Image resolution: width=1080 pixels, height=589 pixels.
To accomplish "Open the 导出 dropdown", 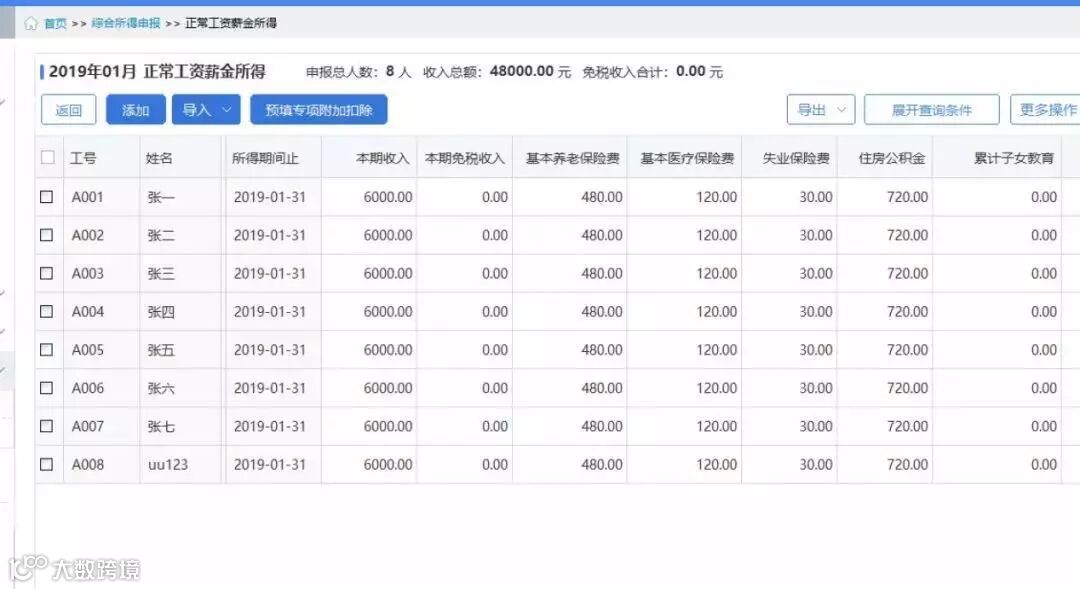I will (x=821, y=110).
